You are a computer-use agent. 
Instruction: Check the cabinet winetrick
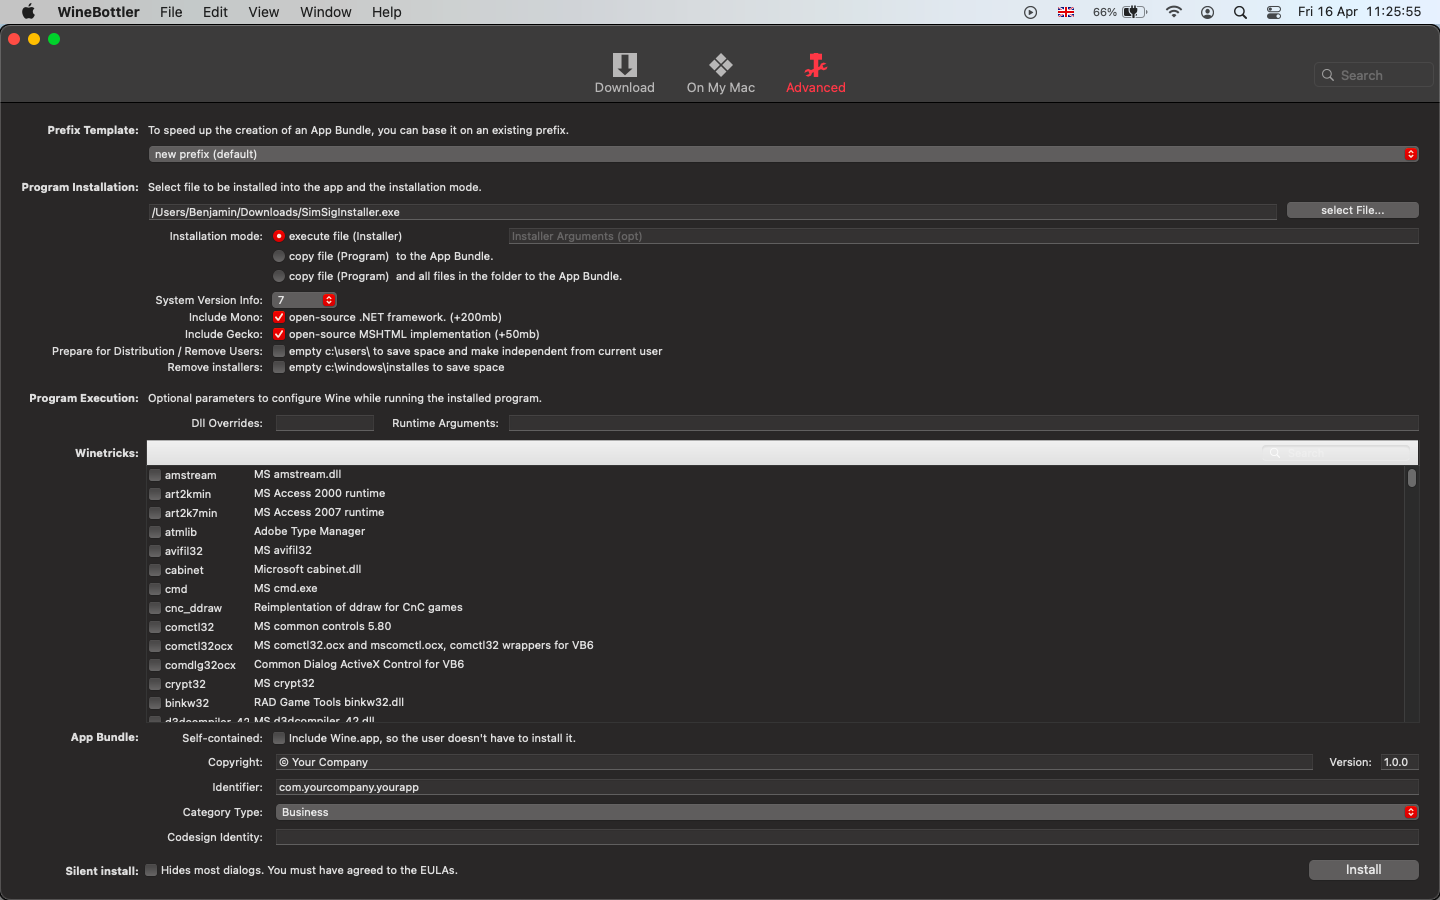[155, 570]
